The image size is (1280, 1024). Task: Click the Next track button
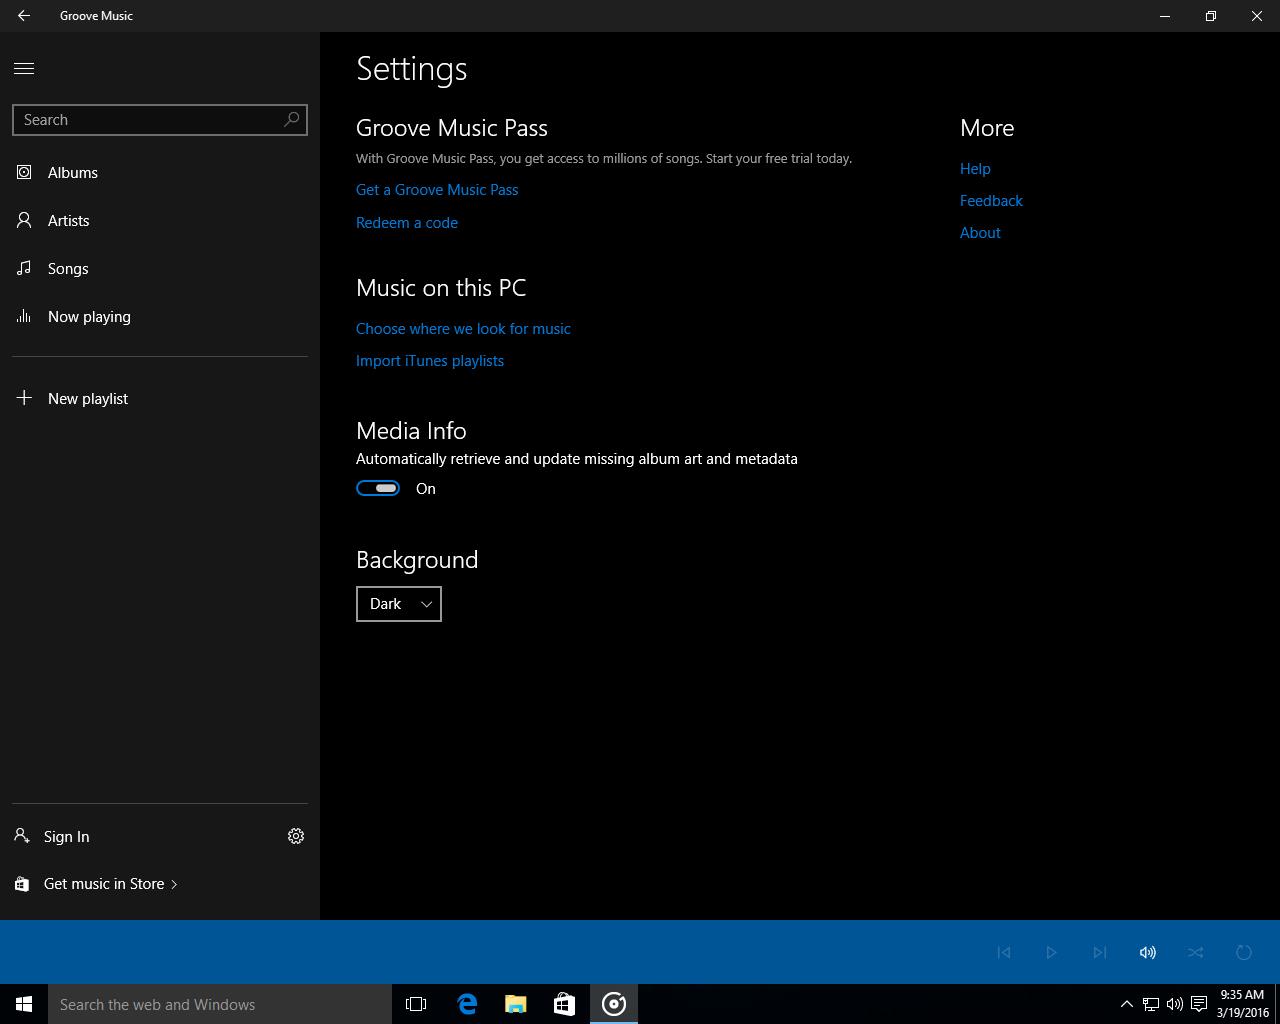[1100, 952]
